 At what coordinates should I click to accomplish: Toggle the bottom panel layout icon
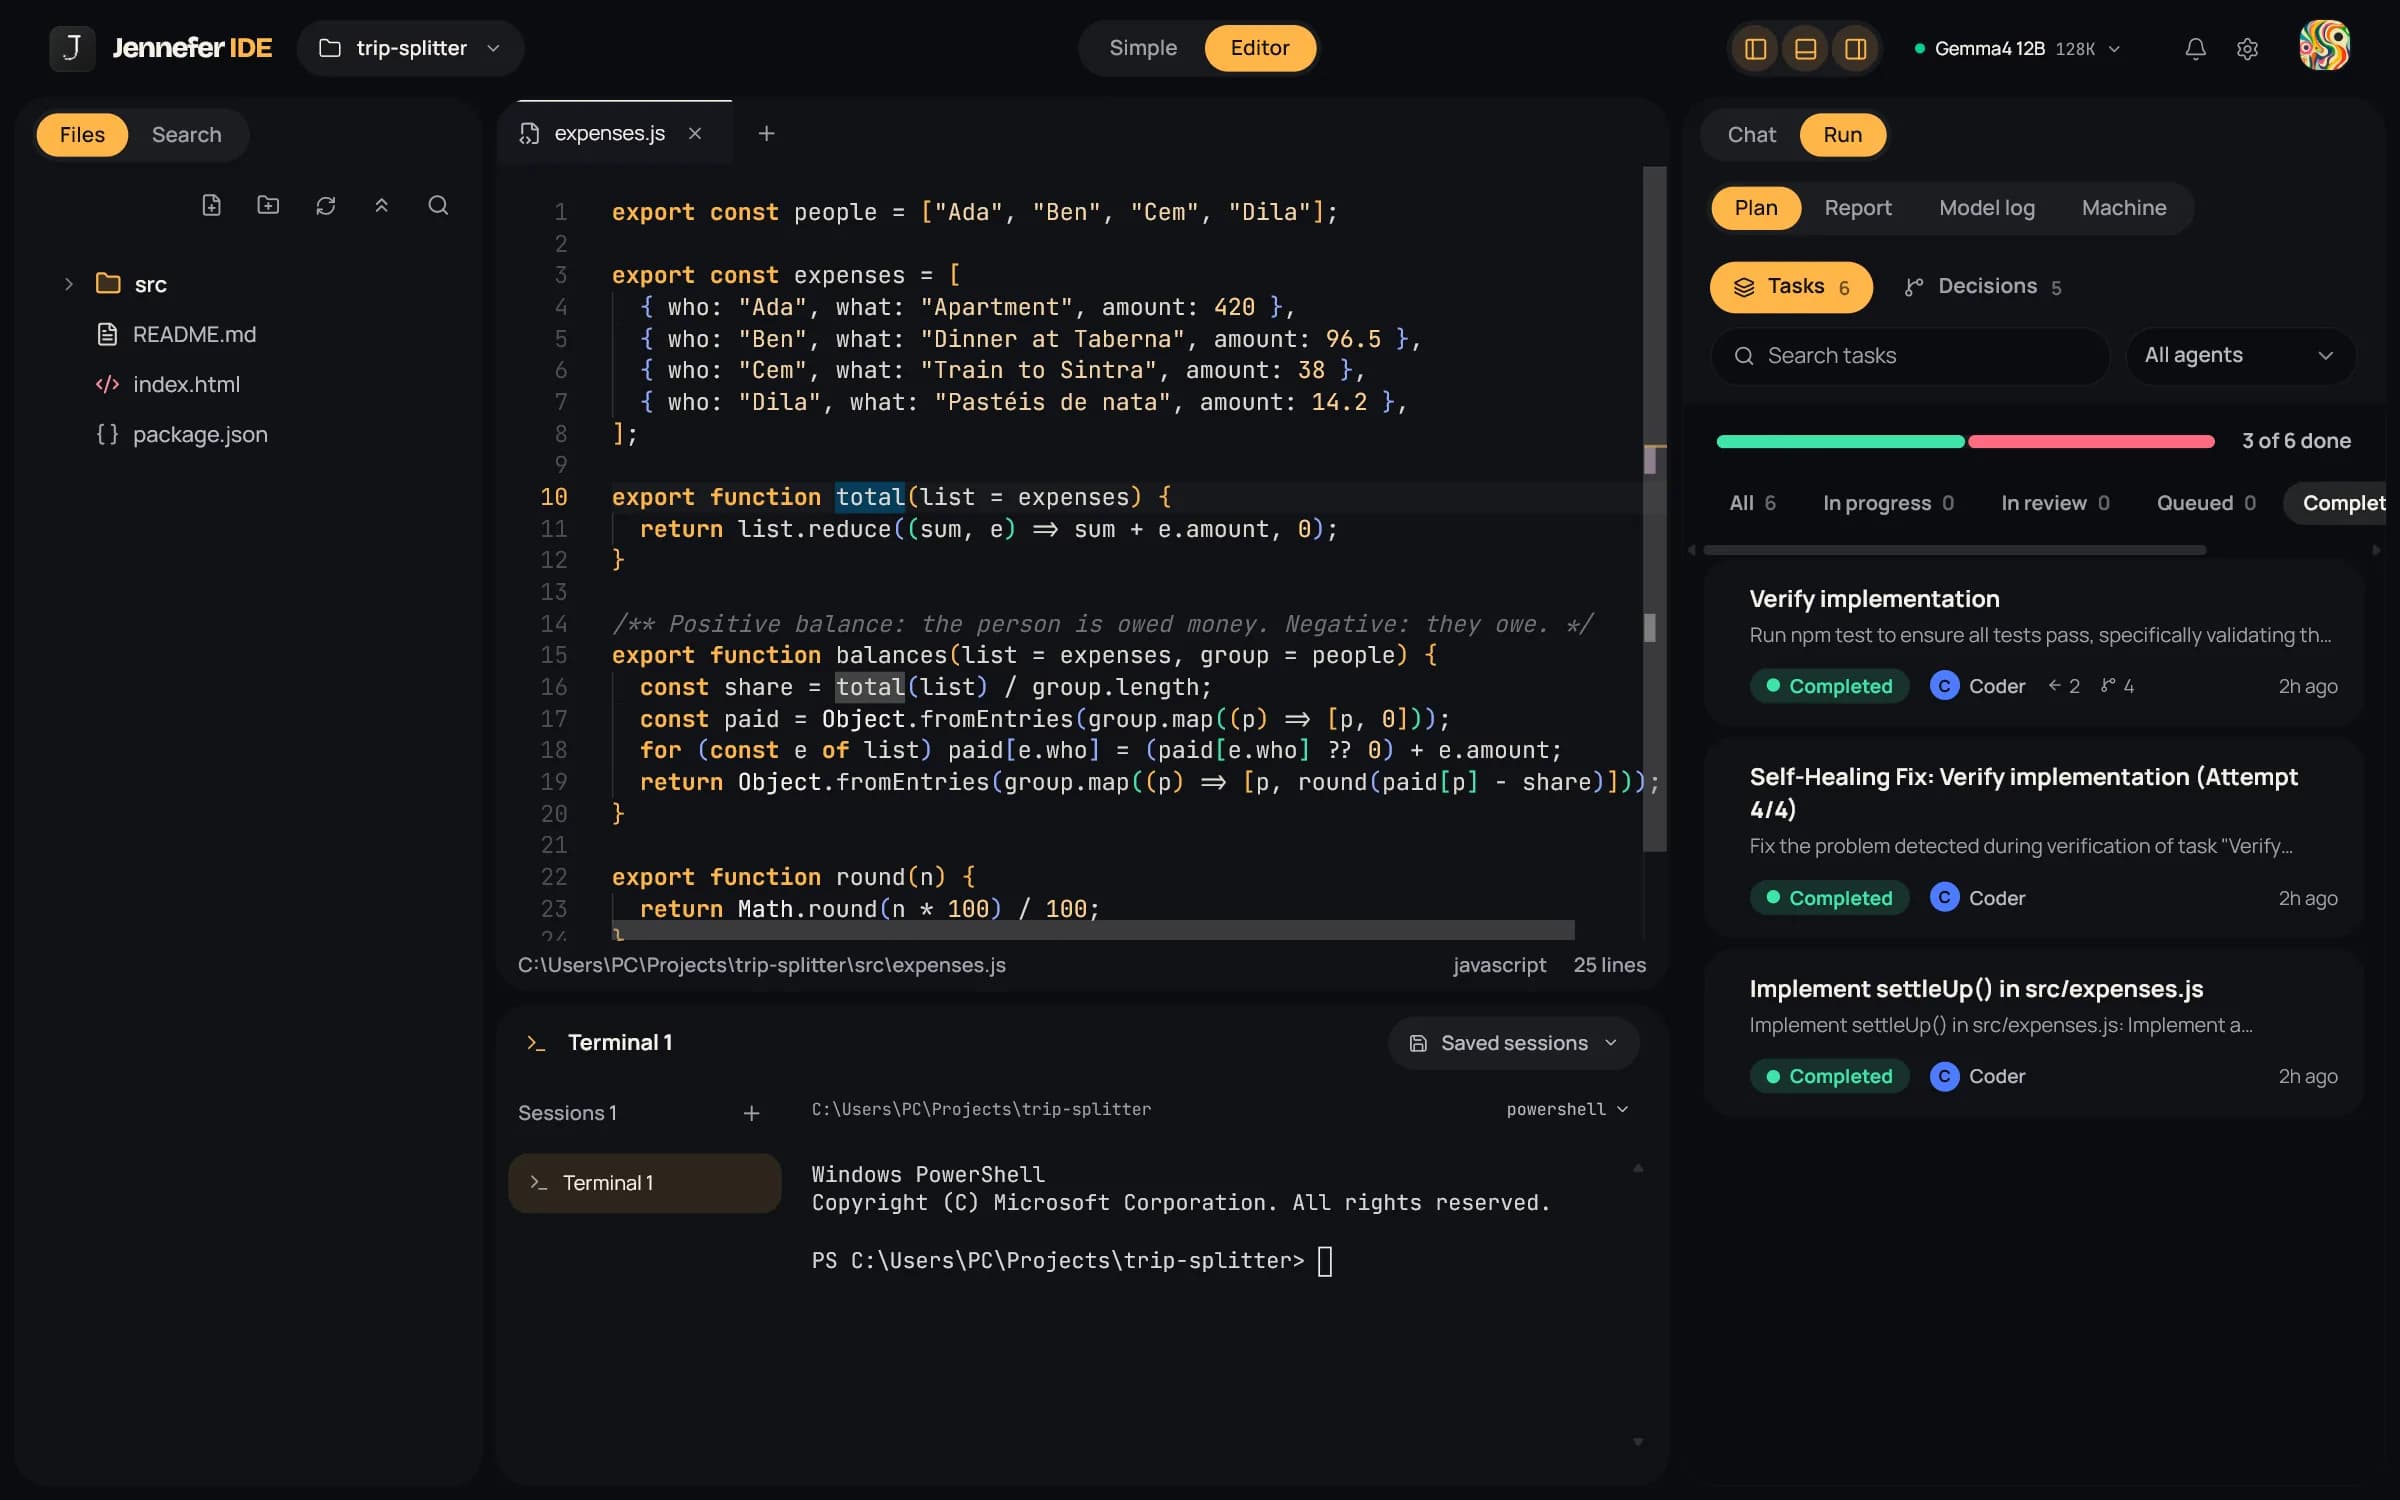[1805, 48]
